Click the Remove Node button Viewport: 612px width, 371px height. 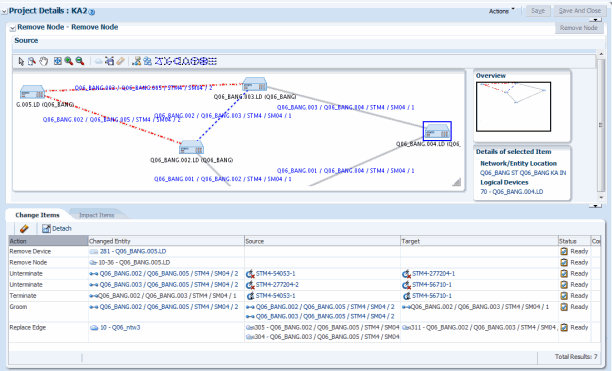[x=579, y=28]
